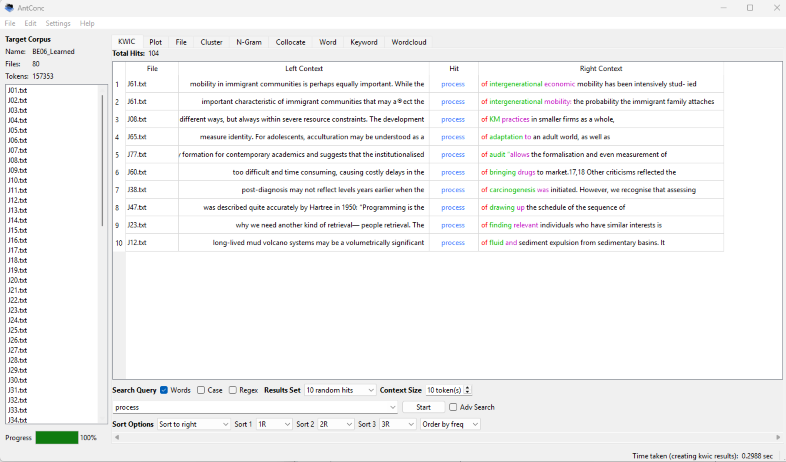Image resolution: width=786 pixels, height=462 pixels.
Task: Expand the Results Set dropdown
Action: (340, 390)
